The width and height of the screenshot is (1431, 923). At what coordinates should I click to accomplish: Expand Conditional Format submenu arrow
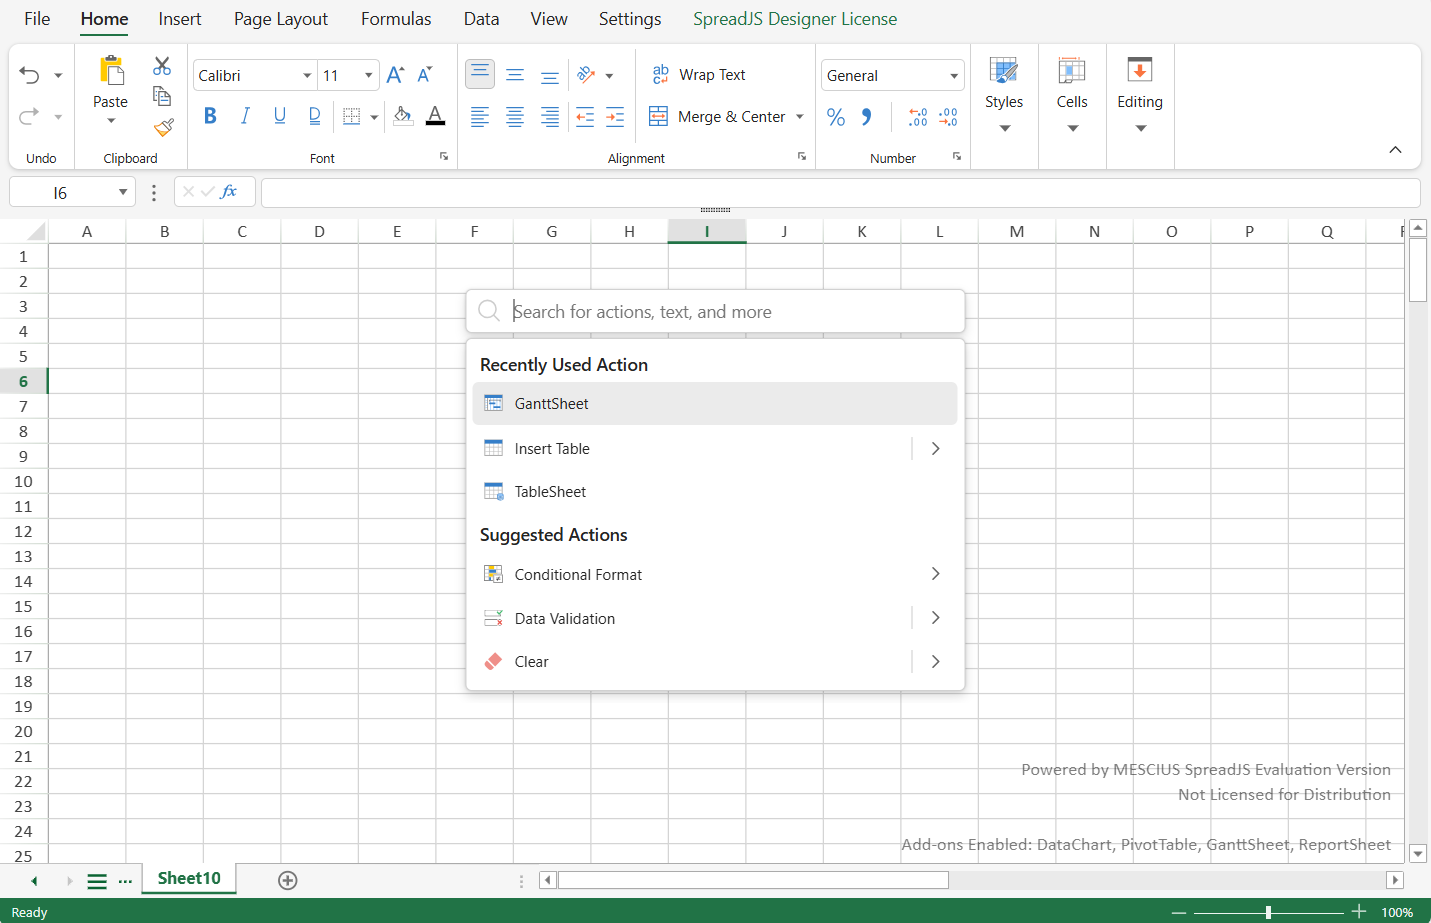pyautogui.click(x=936, y=574)
